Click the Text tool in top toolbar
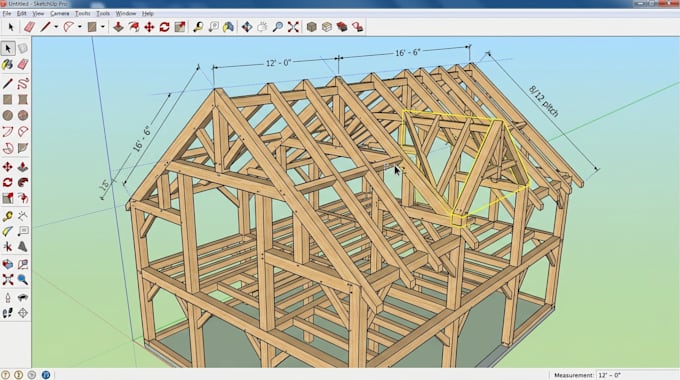The image size is (680, 380). [213, 27]
